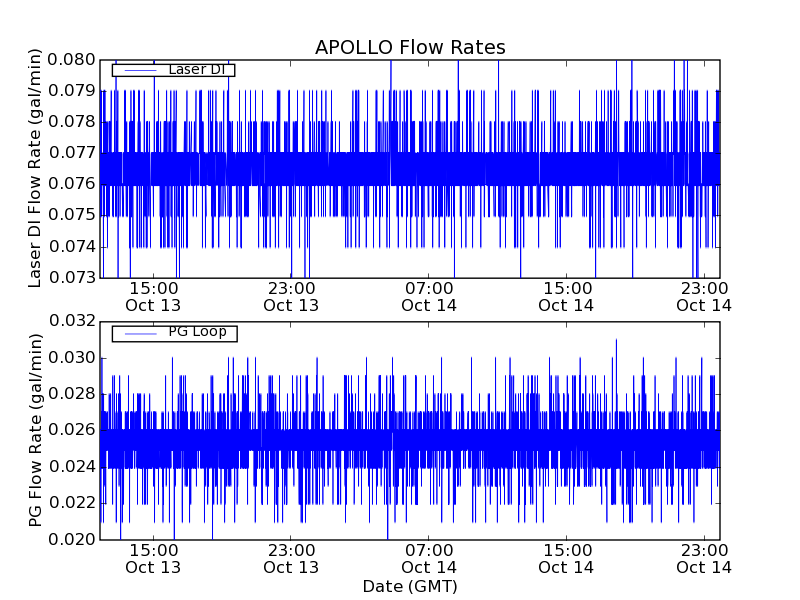The image size is (800, 600).
Task: Pick the 0.026 tick on the PG flow axis
Action: (71, 430)
